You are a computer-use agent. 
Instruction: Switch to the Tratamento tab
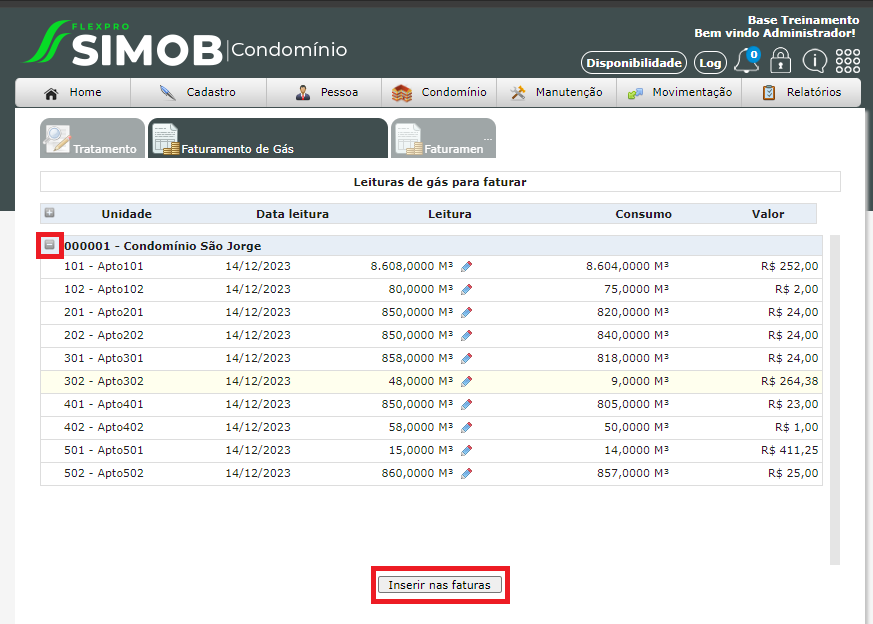tap(93, 139)
